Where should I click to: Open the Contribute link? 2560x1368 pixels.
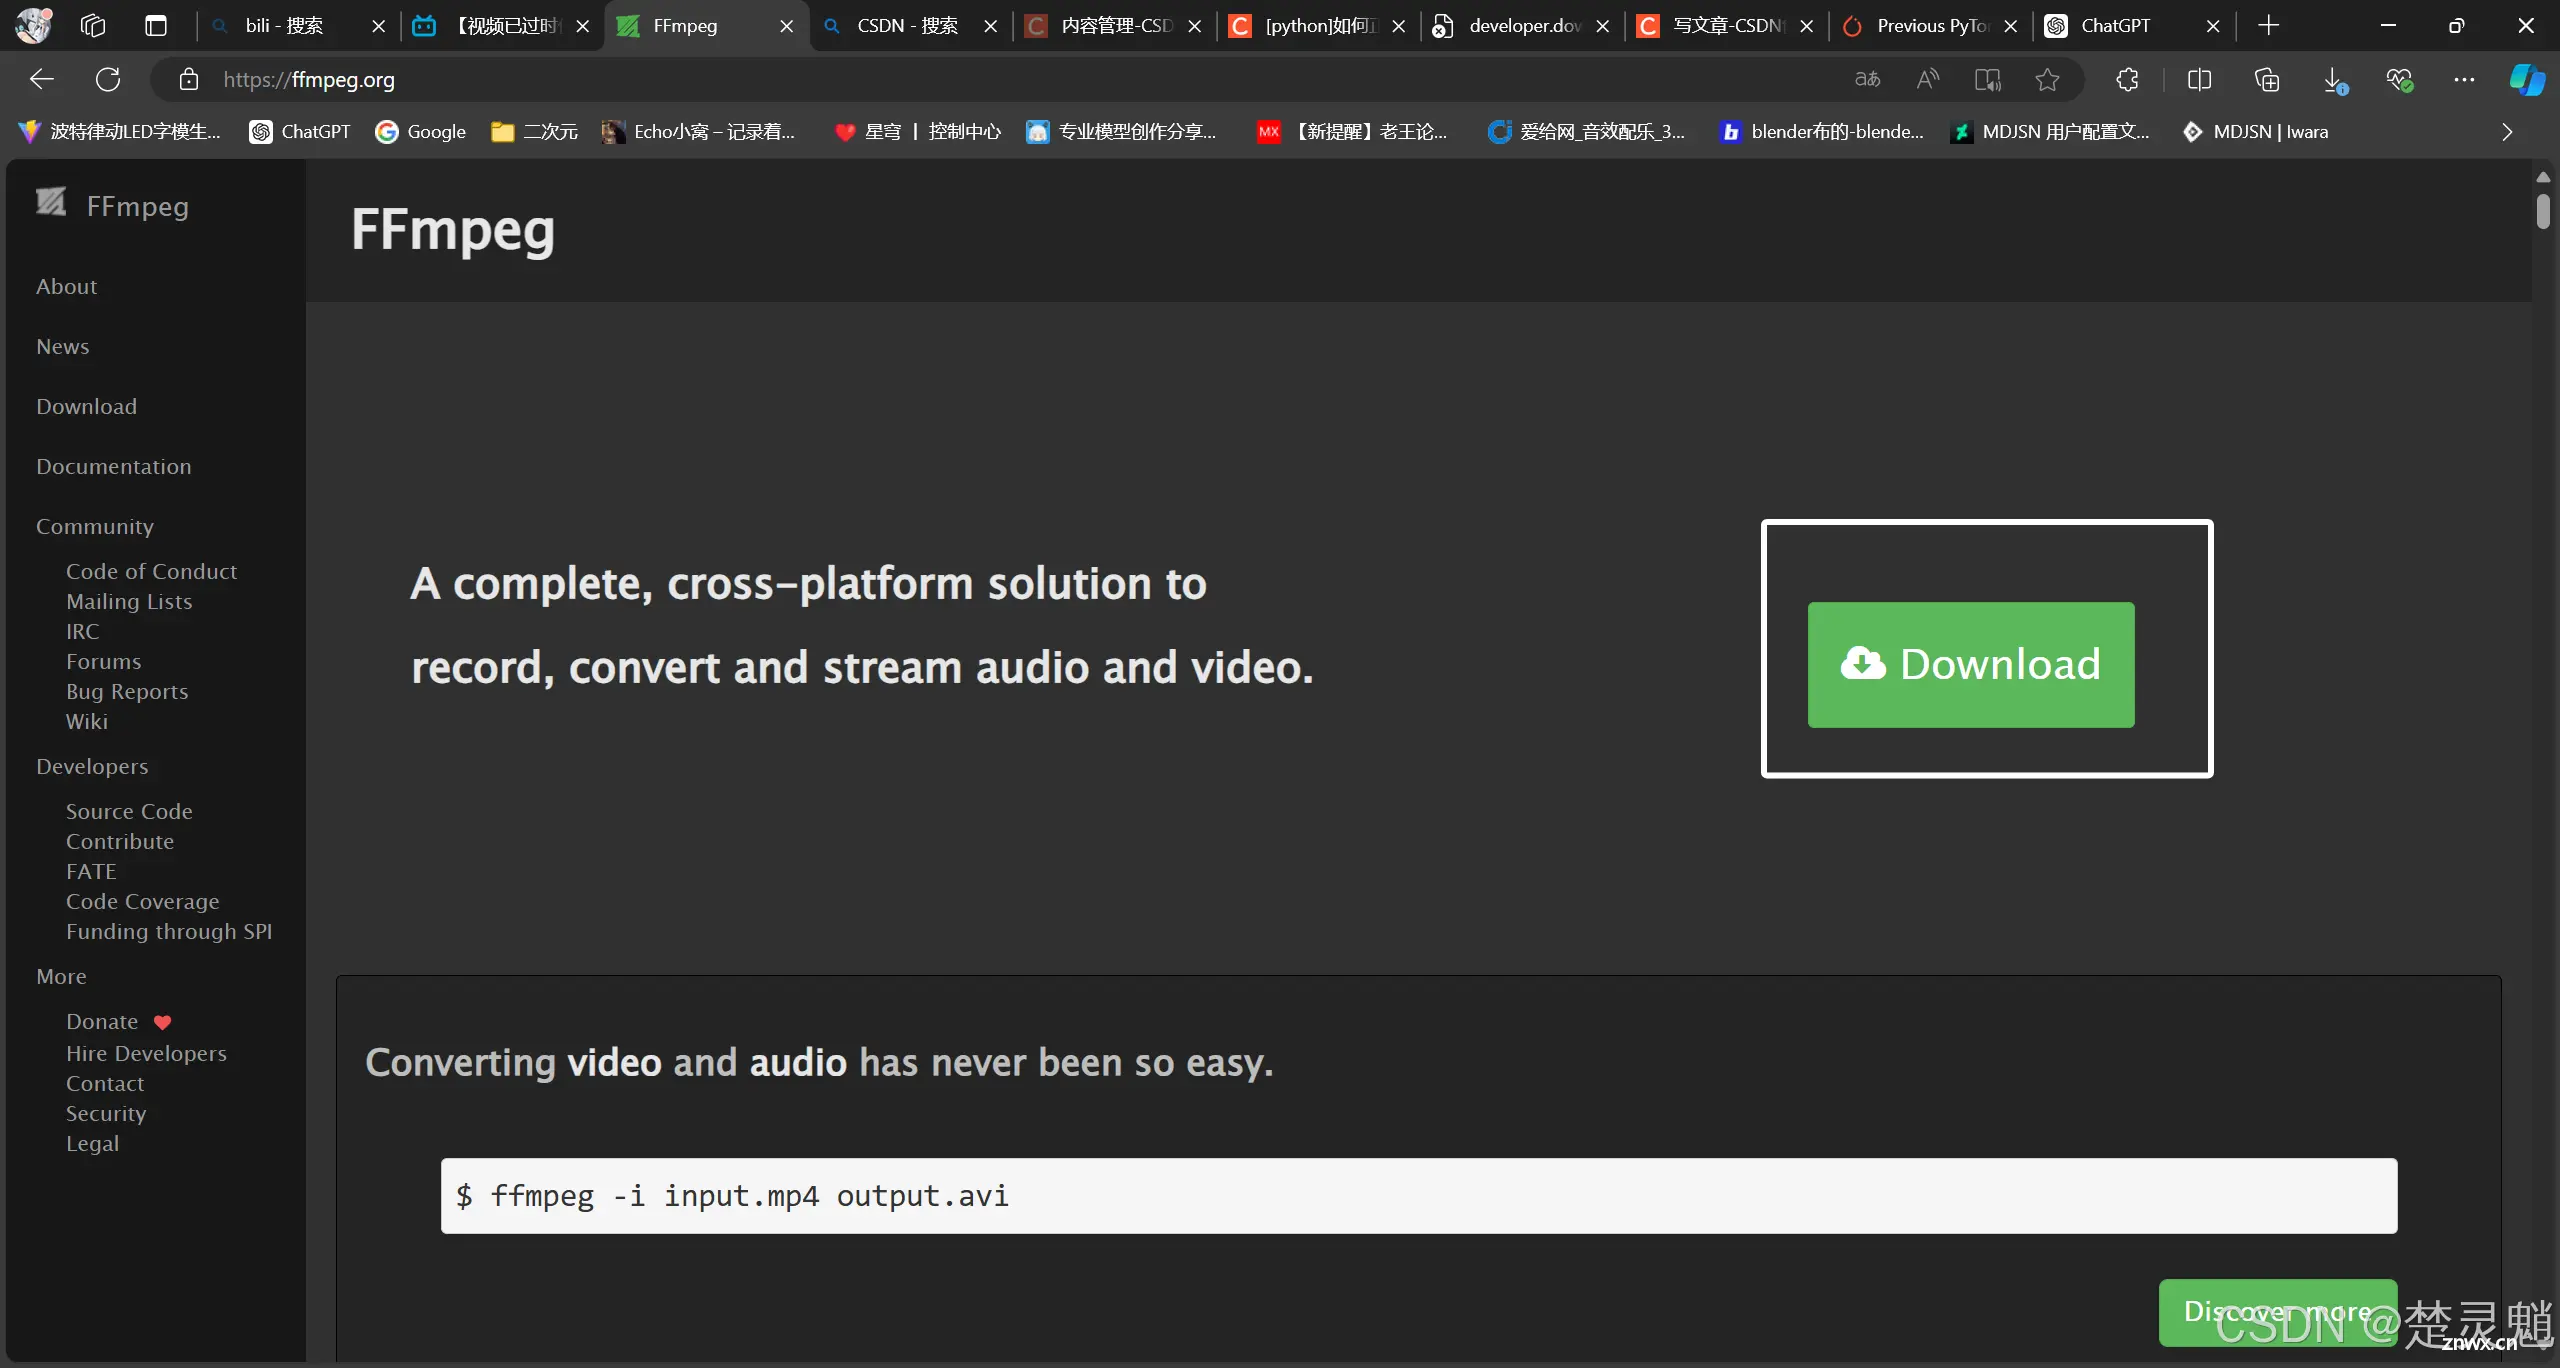(120, 841)
